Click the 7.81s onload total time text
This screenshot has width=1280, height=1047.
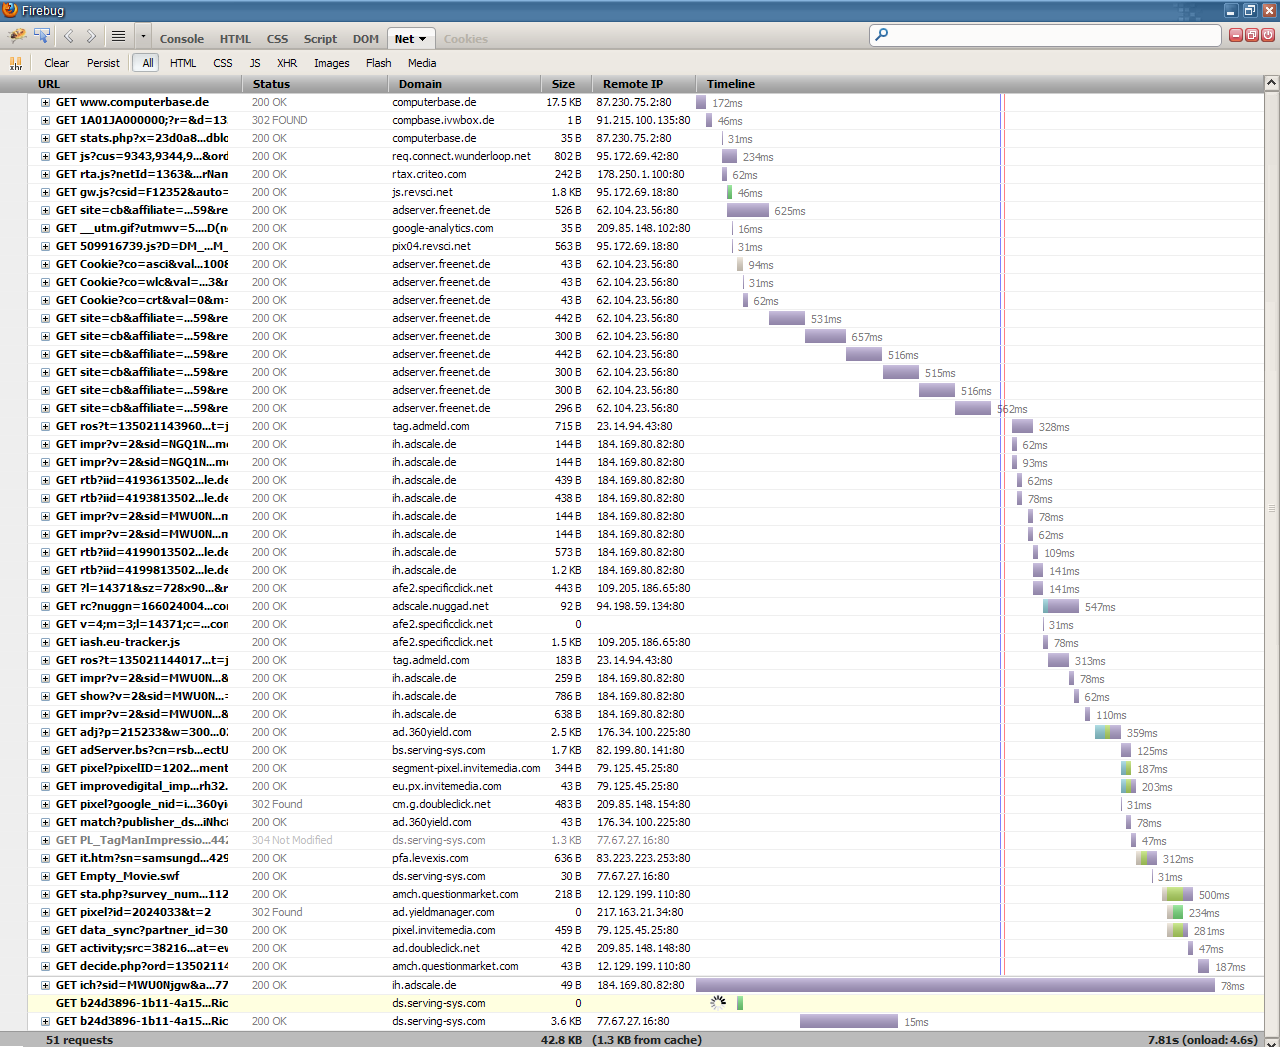pos(1203,1040)
